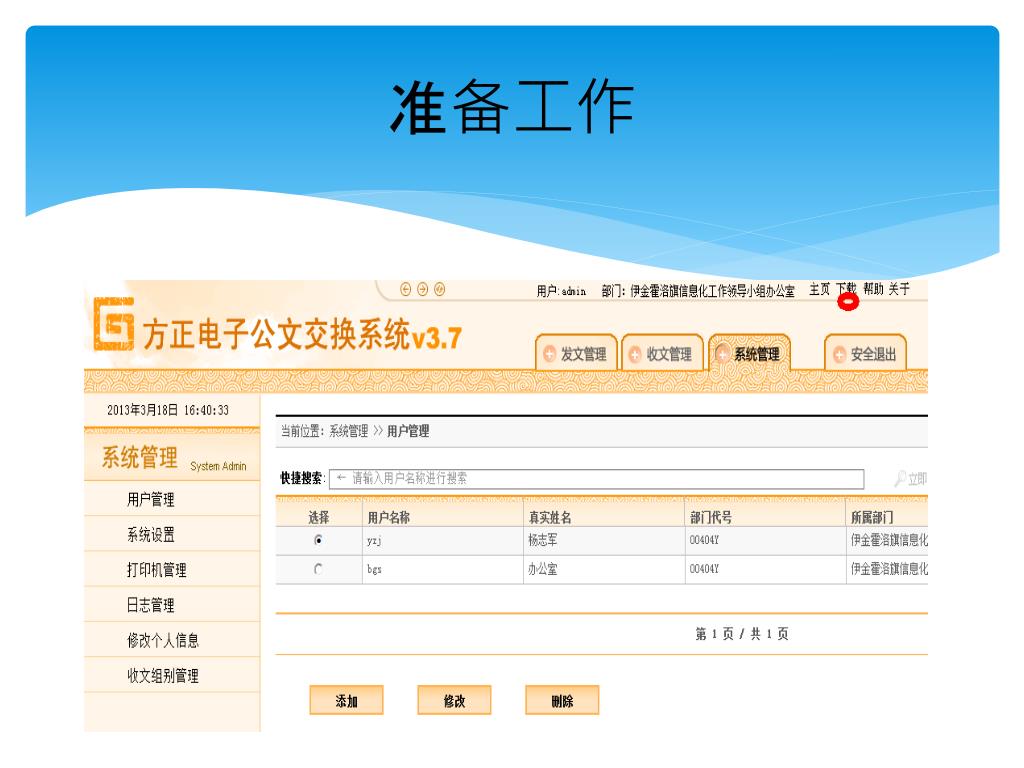
Task: Click the date and time 2013年3月18日 display
Action: [168, 410]
